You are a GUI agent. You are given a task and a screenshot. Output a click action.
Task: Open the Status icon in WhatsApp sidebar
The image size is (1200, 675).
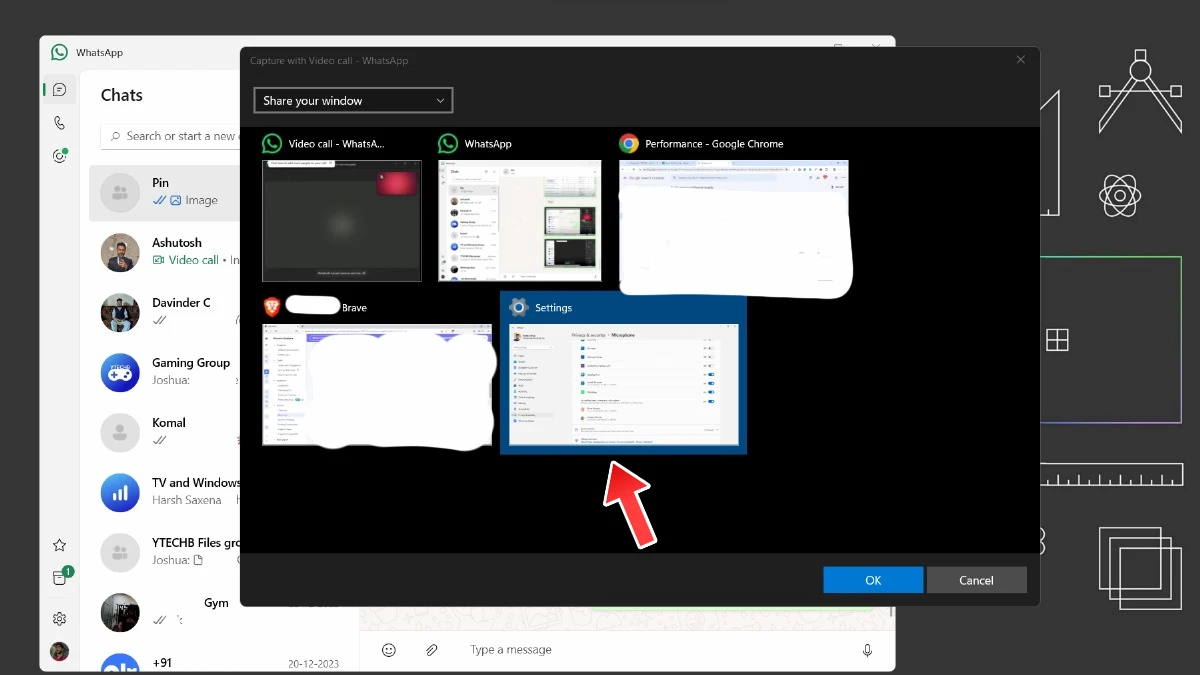pyautogui.click(x=60, y=156)
